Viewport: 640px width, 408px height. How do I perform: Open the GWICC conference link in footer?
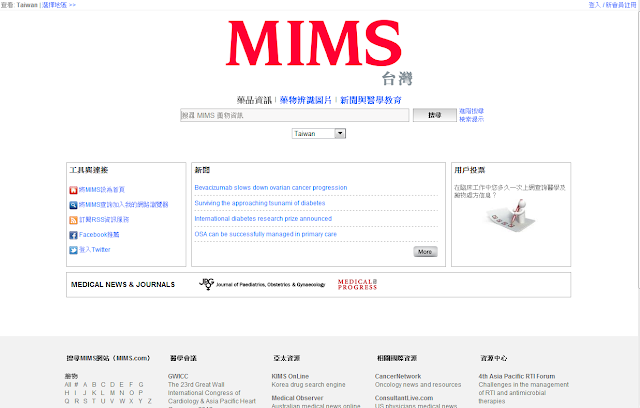pos(178,376)
